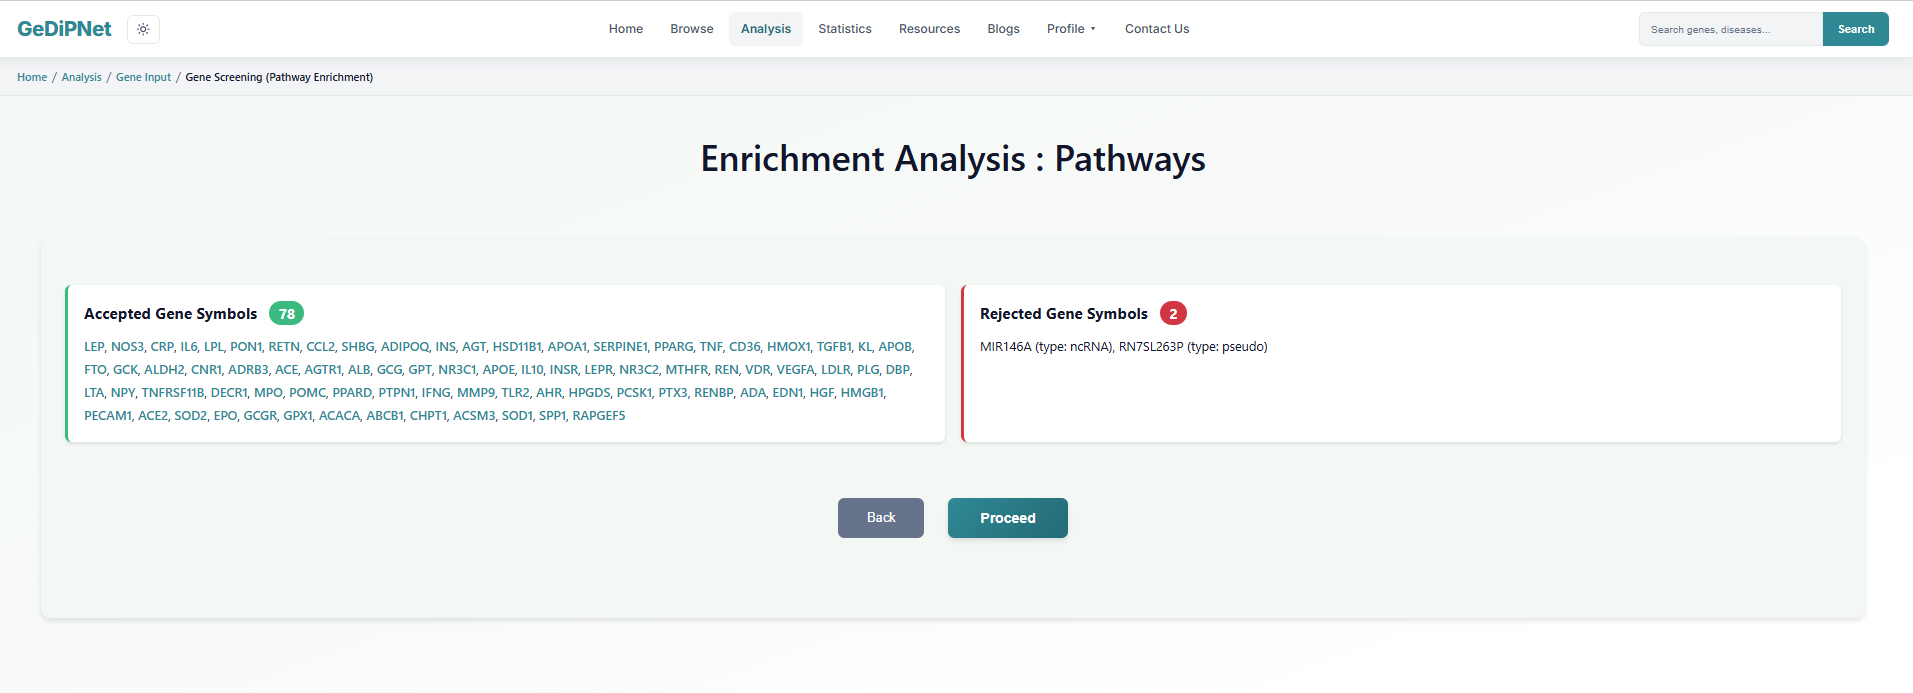Open the MMP9 gene link
Viewport: 1913px width, 693px height.
[475, 393]
